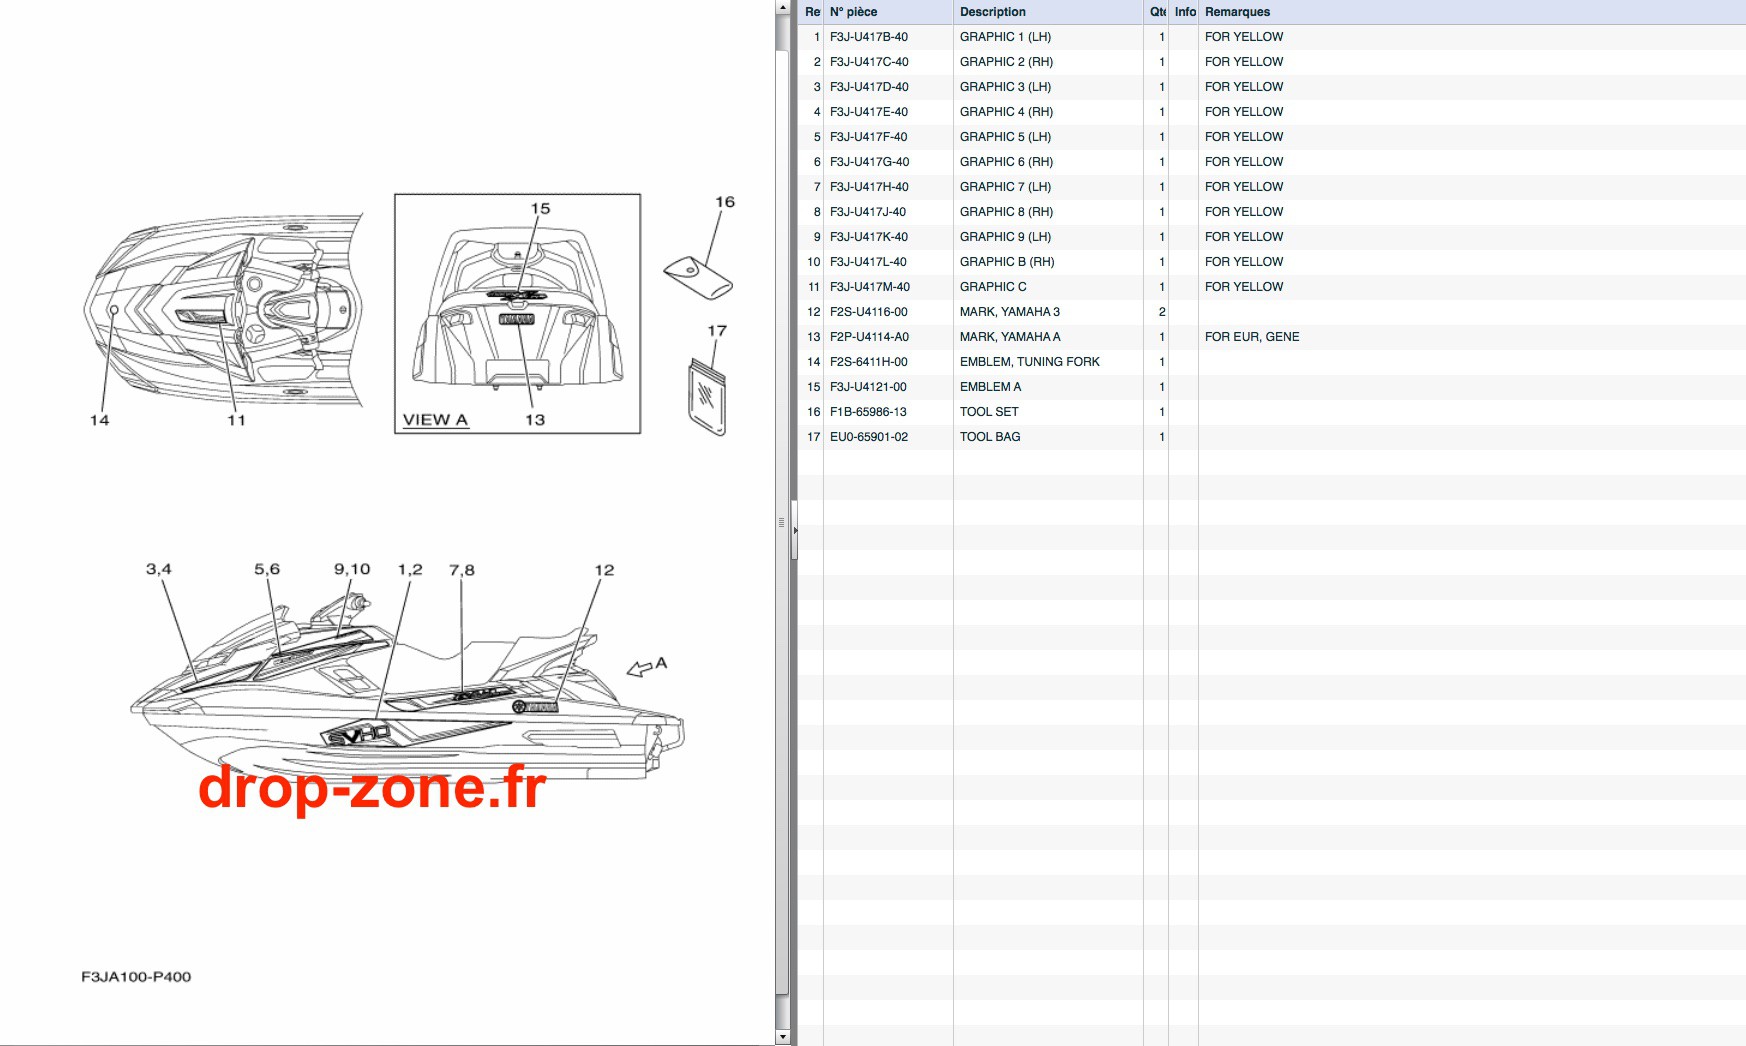The height and width of the screenshot is (1046, 1746).
Task: Select the GRAPHIC B (RH) description
Action: 1007,262
